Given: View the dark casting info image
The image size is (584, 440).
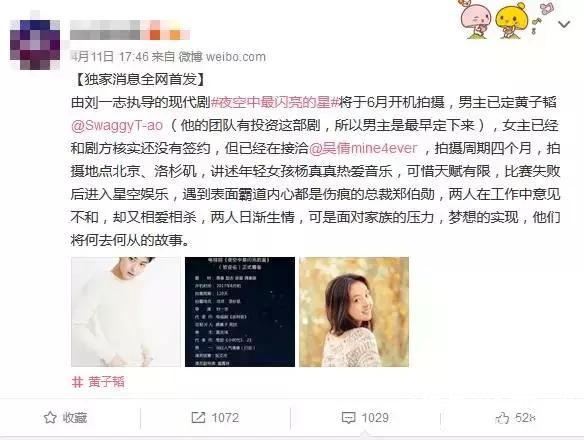Looking at the screenshot, I should click(240, 312).
